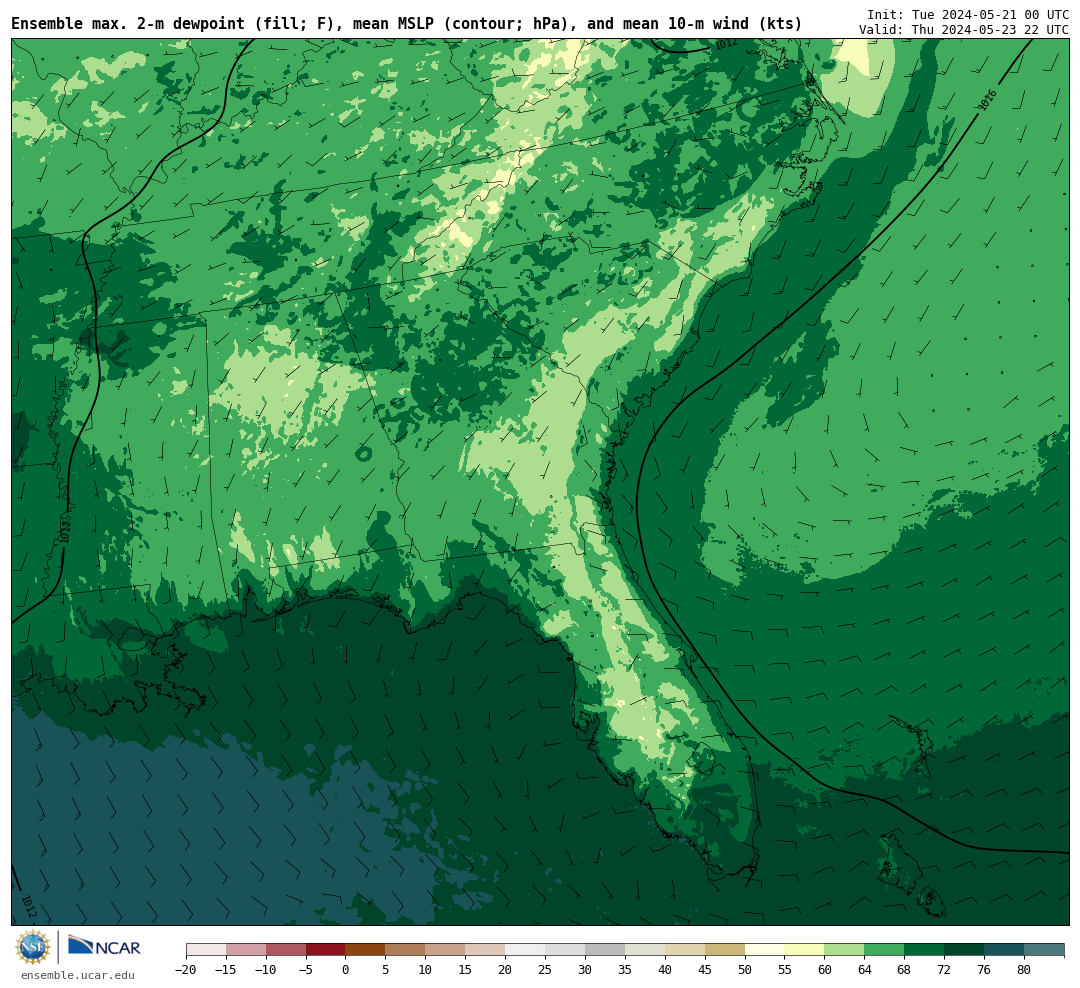This screenshot has height=988, width=1080.
Task: Click the colorbar tick label '−20'
Action: pyautogui.click(x=186, y=970)
